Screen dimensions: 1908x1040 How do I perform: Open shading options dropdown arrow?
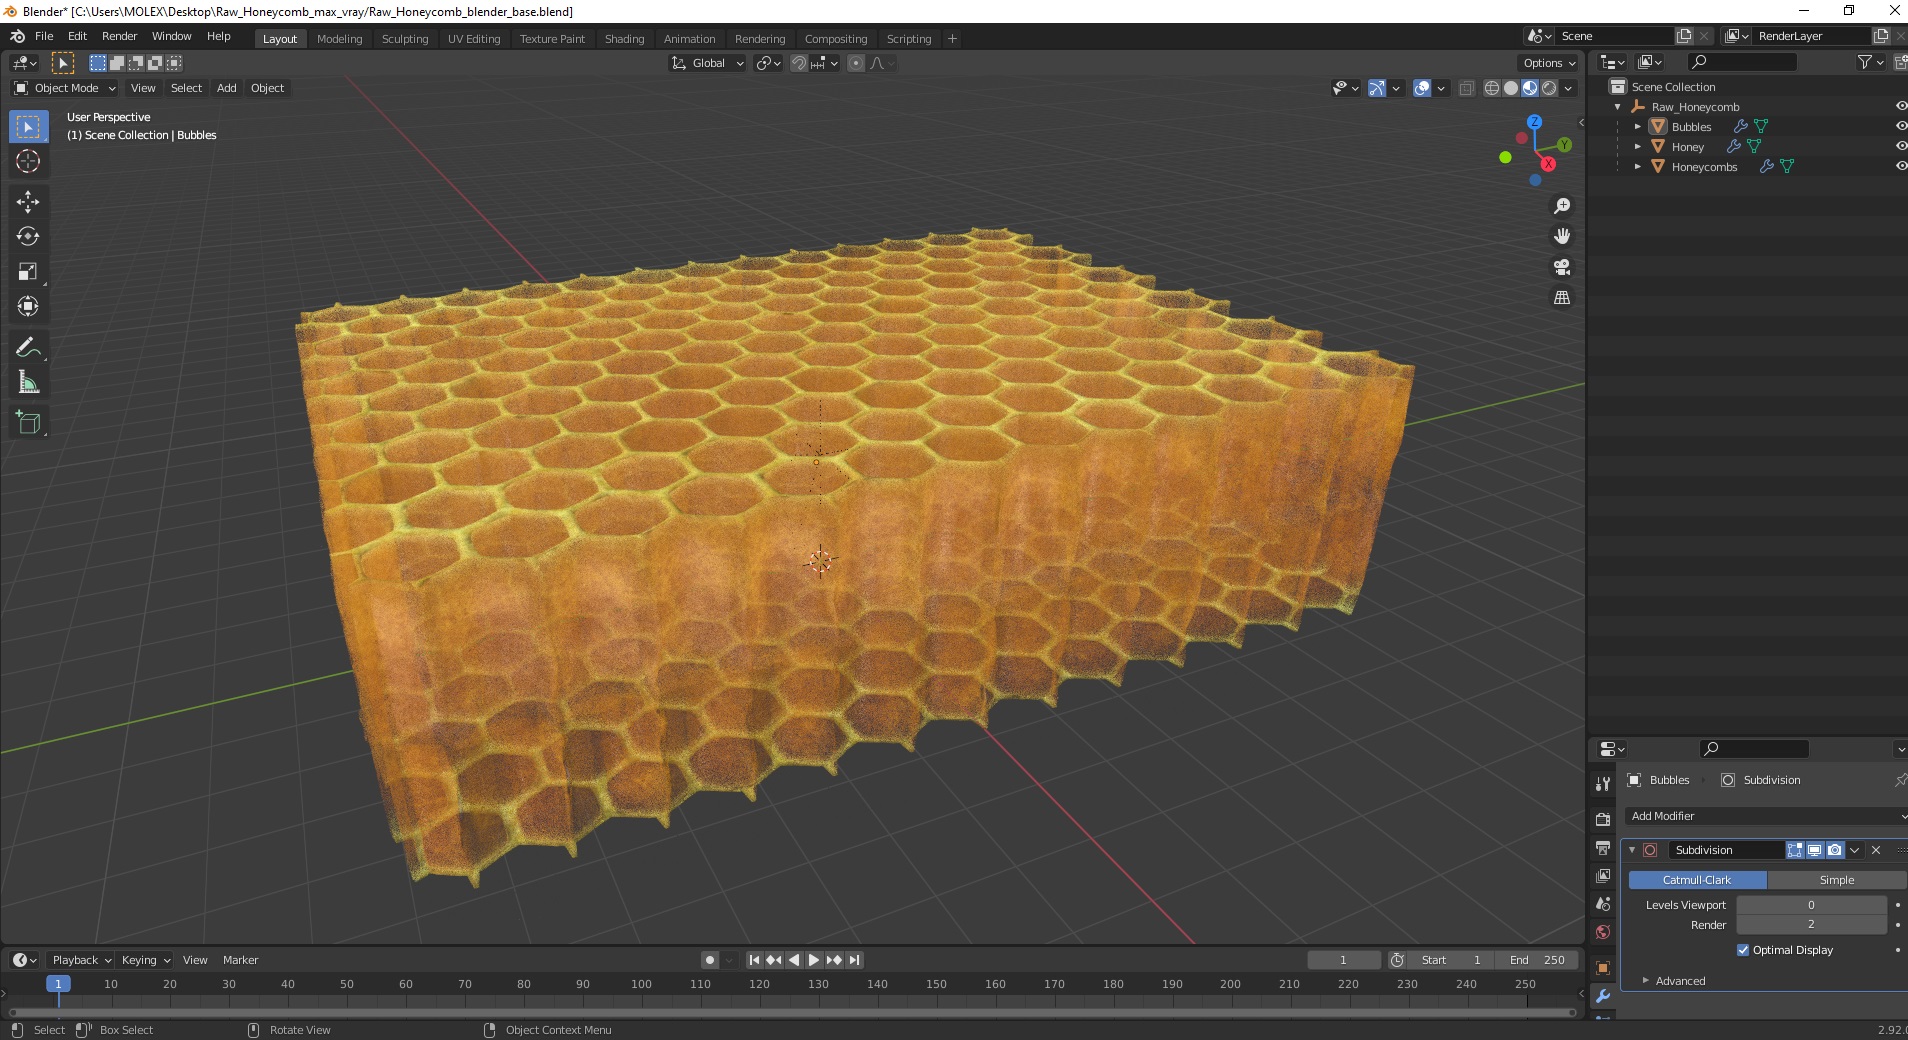[x=1568, y=88]
